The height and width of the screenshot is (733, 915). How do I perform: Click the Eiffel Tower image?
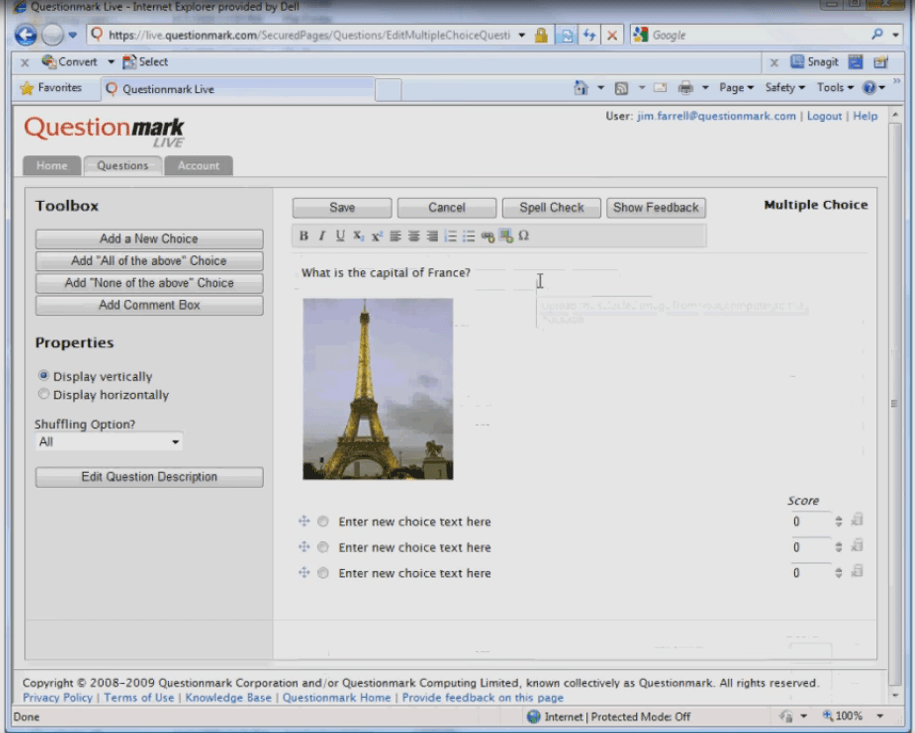[378, 388]
